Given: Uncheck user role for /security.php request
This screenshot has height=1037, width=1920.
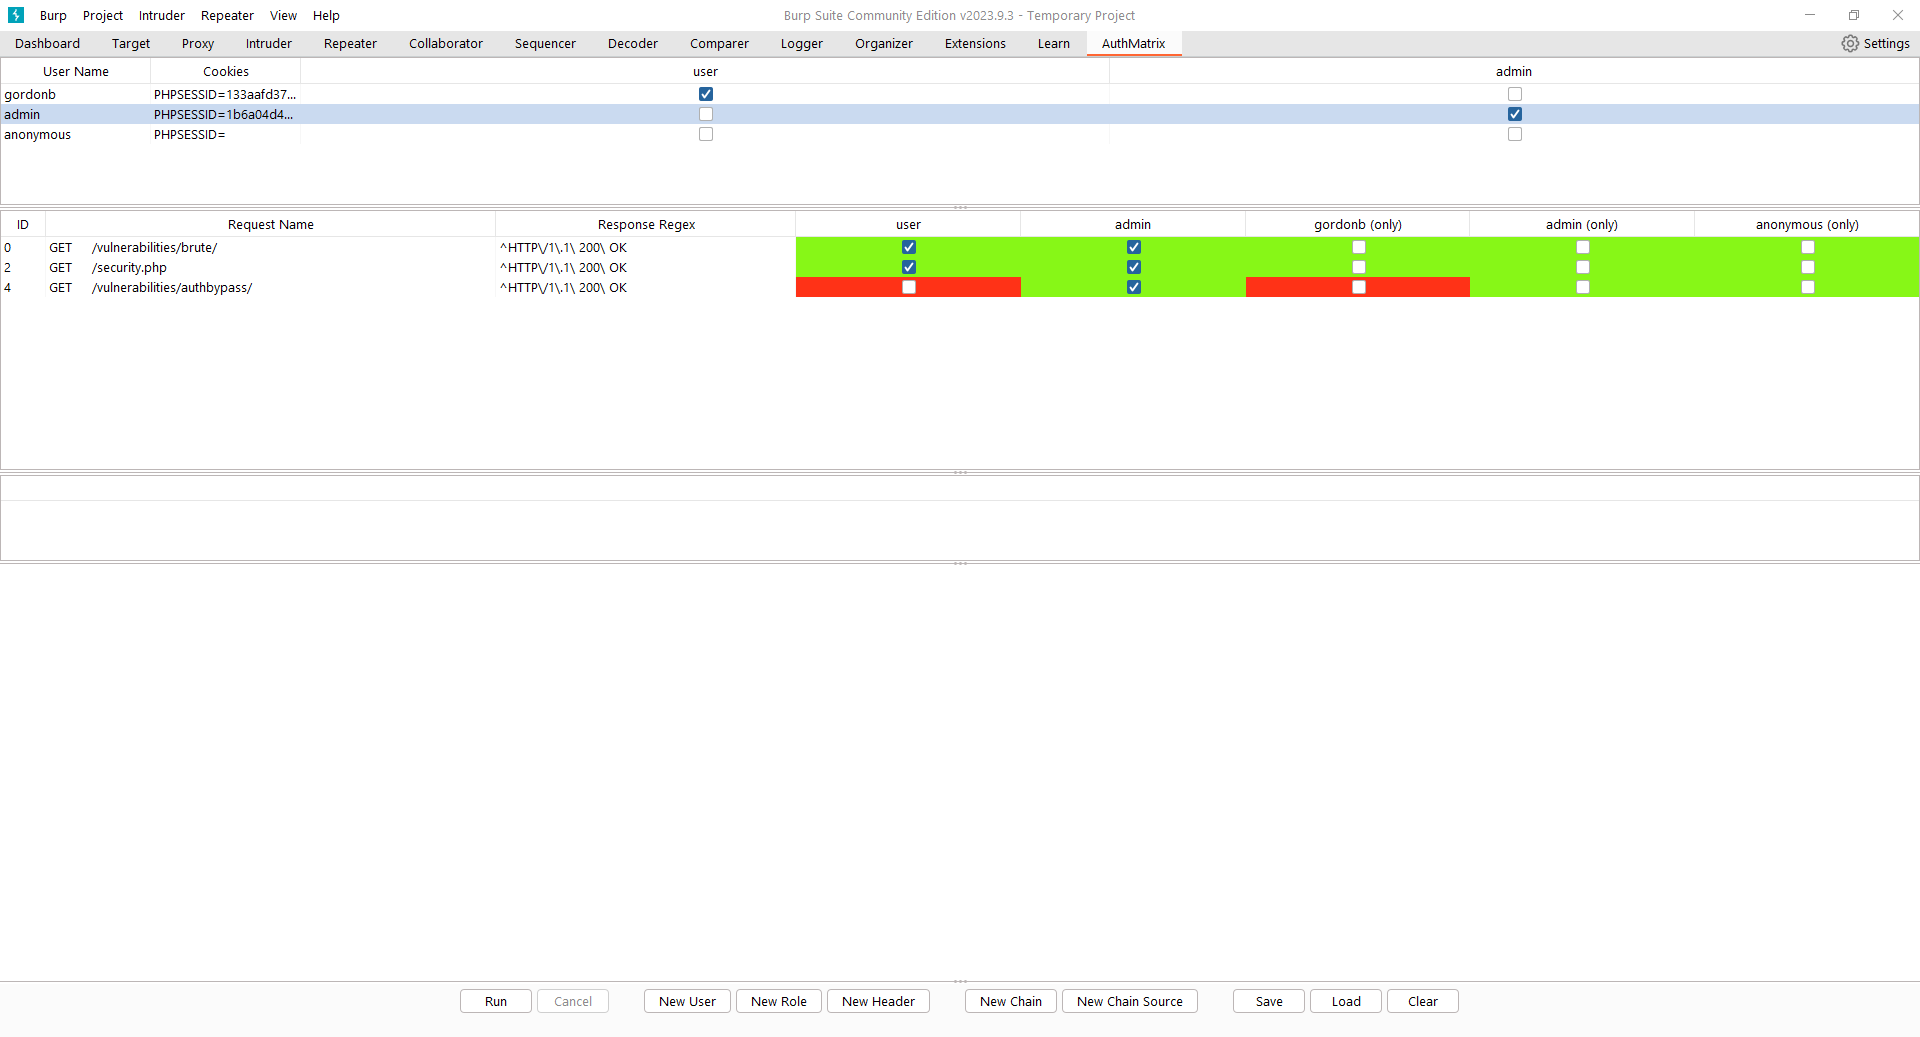Looking at the screenshot, I should click(x=909, y=267).
